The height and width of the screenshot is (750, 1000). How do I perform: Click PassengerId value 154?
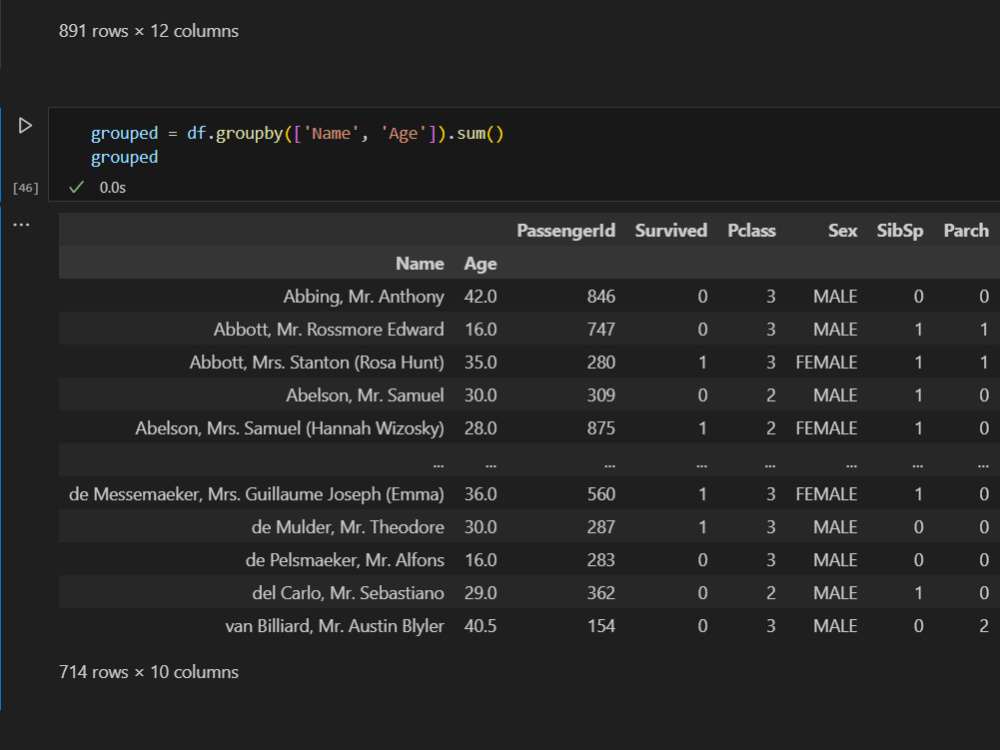601,626
